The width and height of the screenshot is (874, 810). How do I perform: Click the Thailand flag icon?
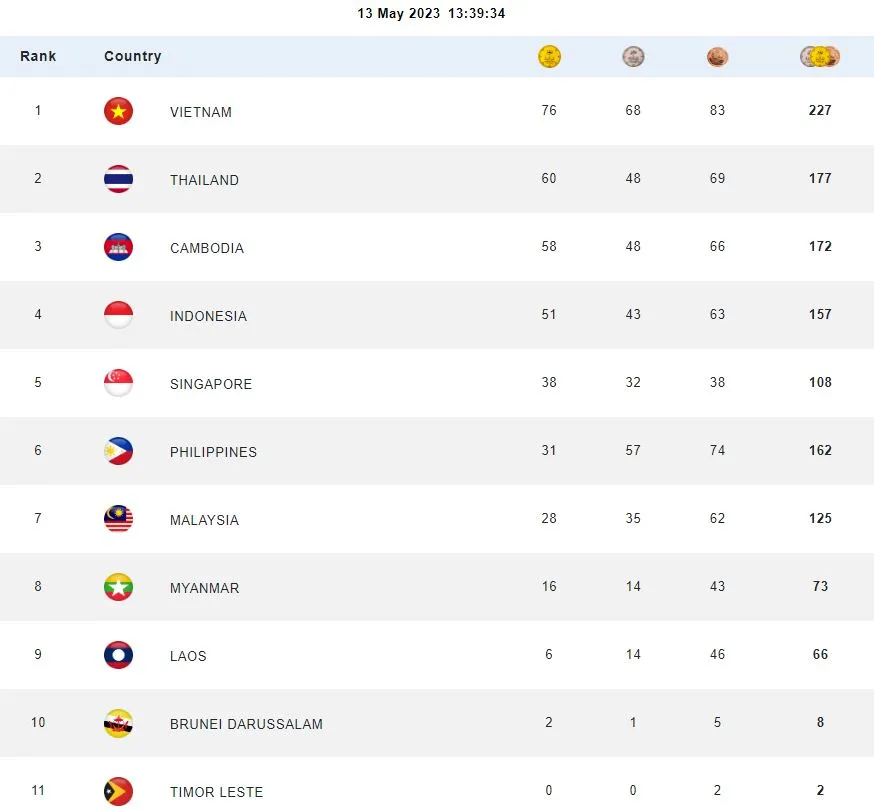tap(118, 179)
